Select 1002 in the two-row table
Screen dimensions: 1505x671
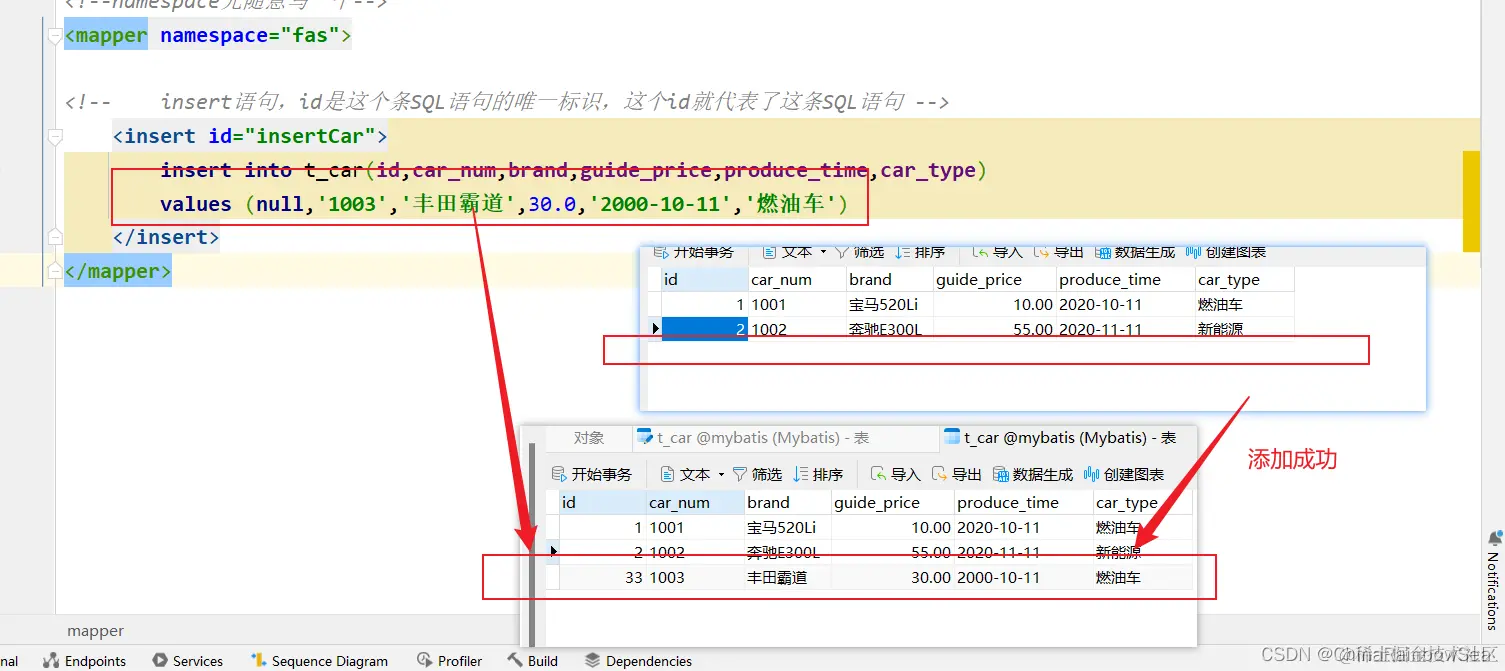coord(797,329)
